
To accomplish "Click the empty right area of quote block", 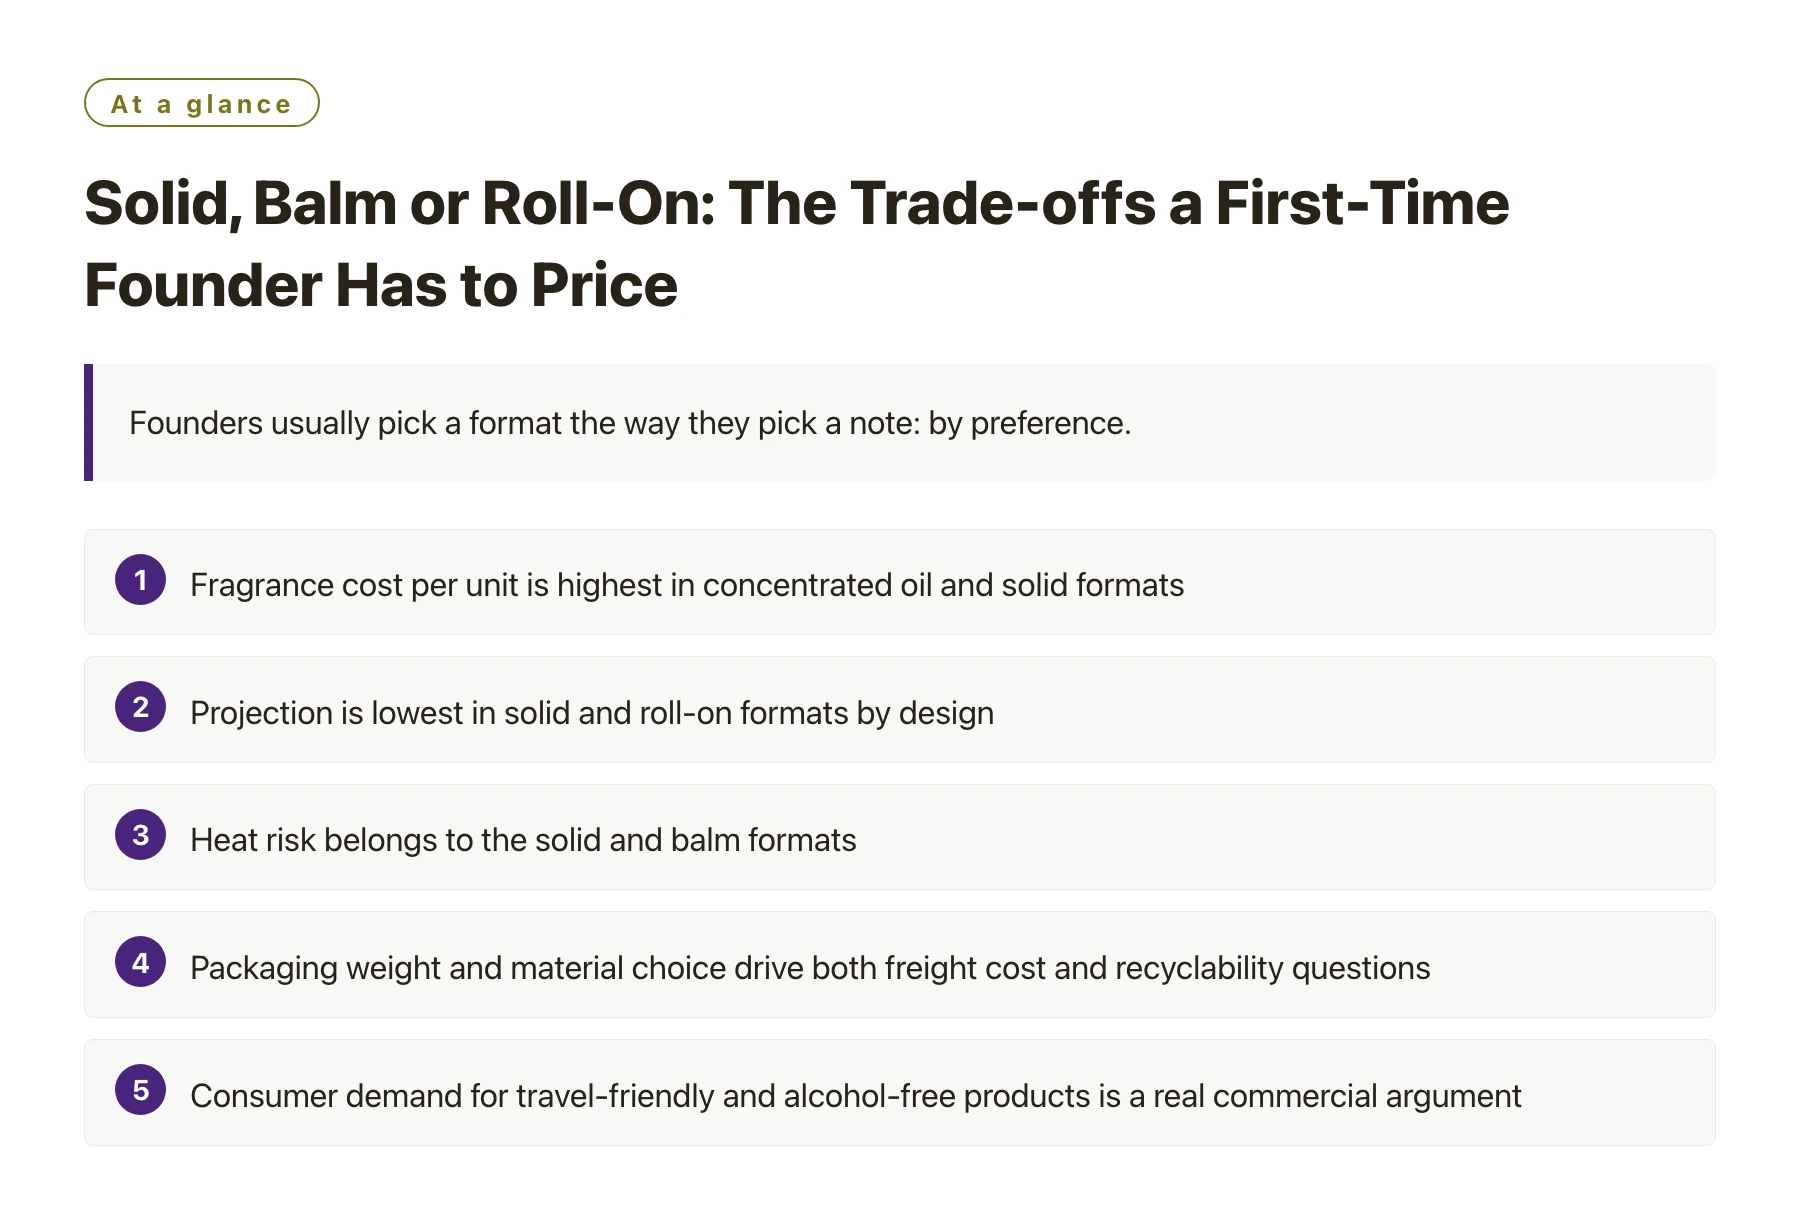I will pos(1420,422).
